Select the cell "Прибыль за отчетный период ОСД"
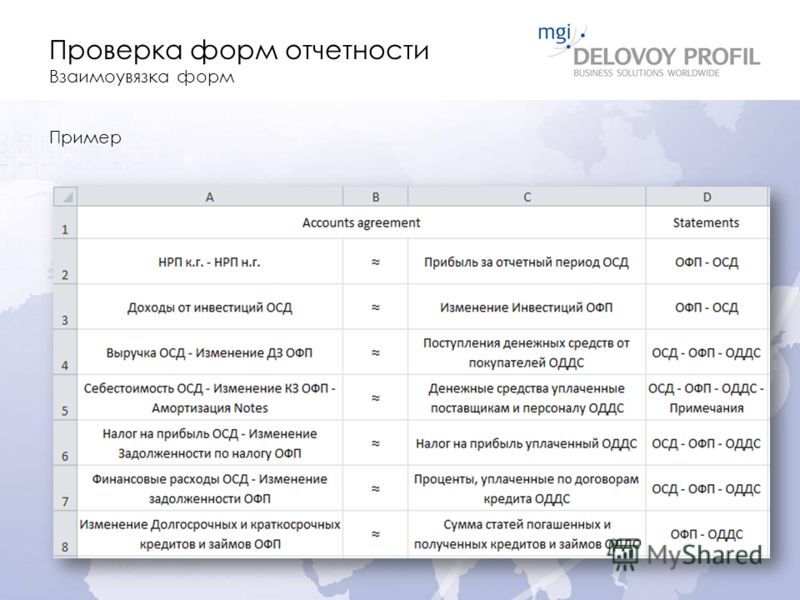This screenshot has width=800, height=600. point(527,262)
